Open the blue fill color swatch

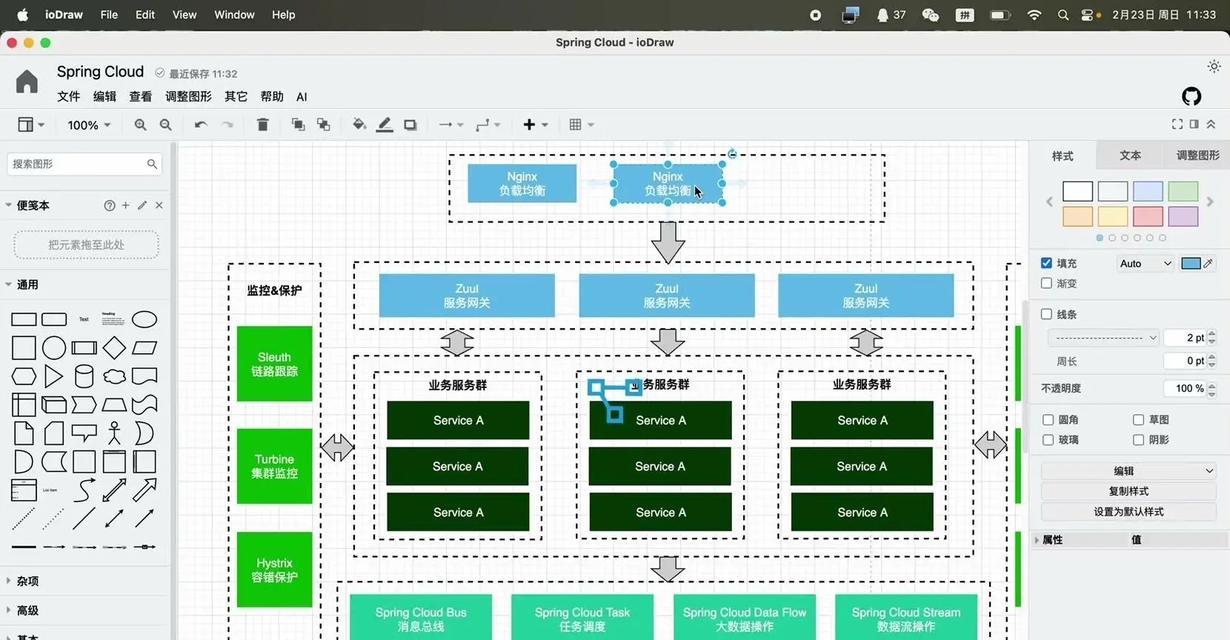pyautogui.click(x=1191, y=263)
